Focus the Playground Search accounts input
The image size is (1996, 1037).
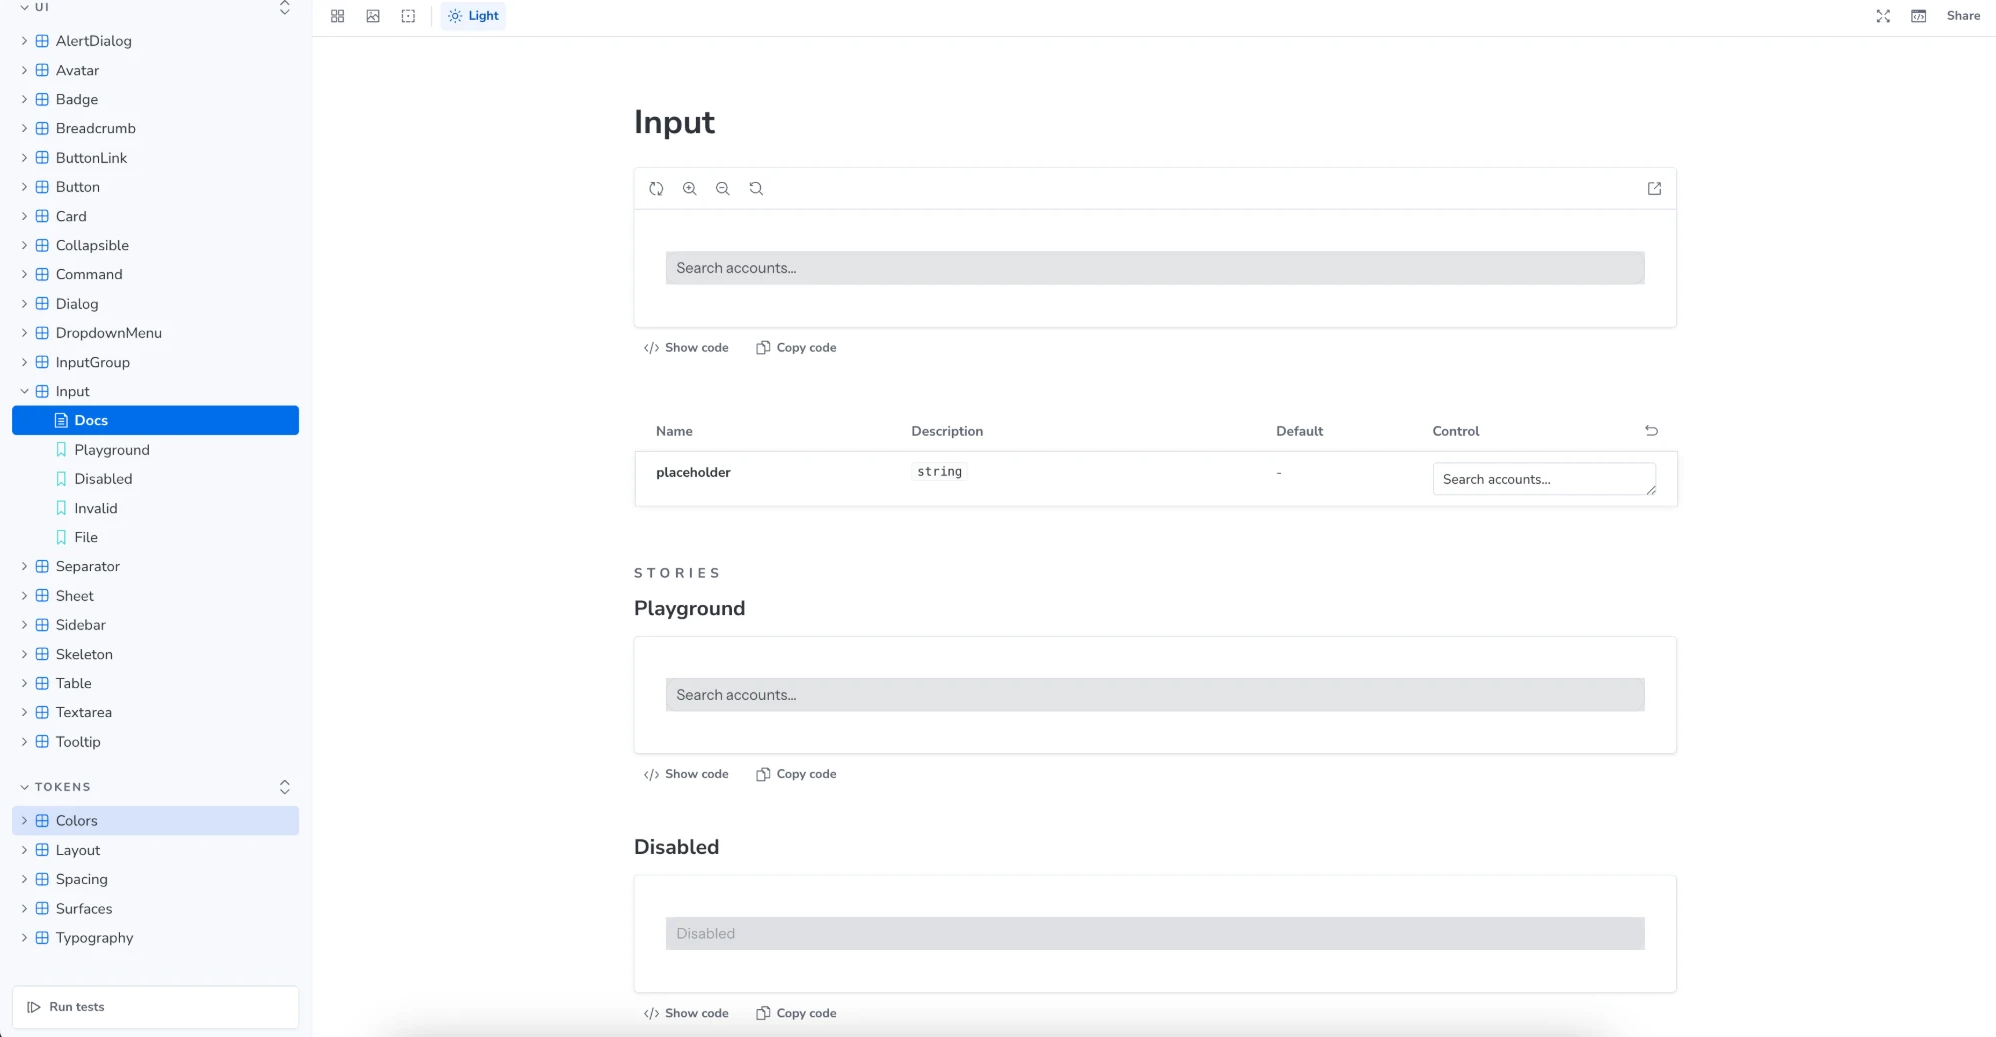tap(1155, 695)
